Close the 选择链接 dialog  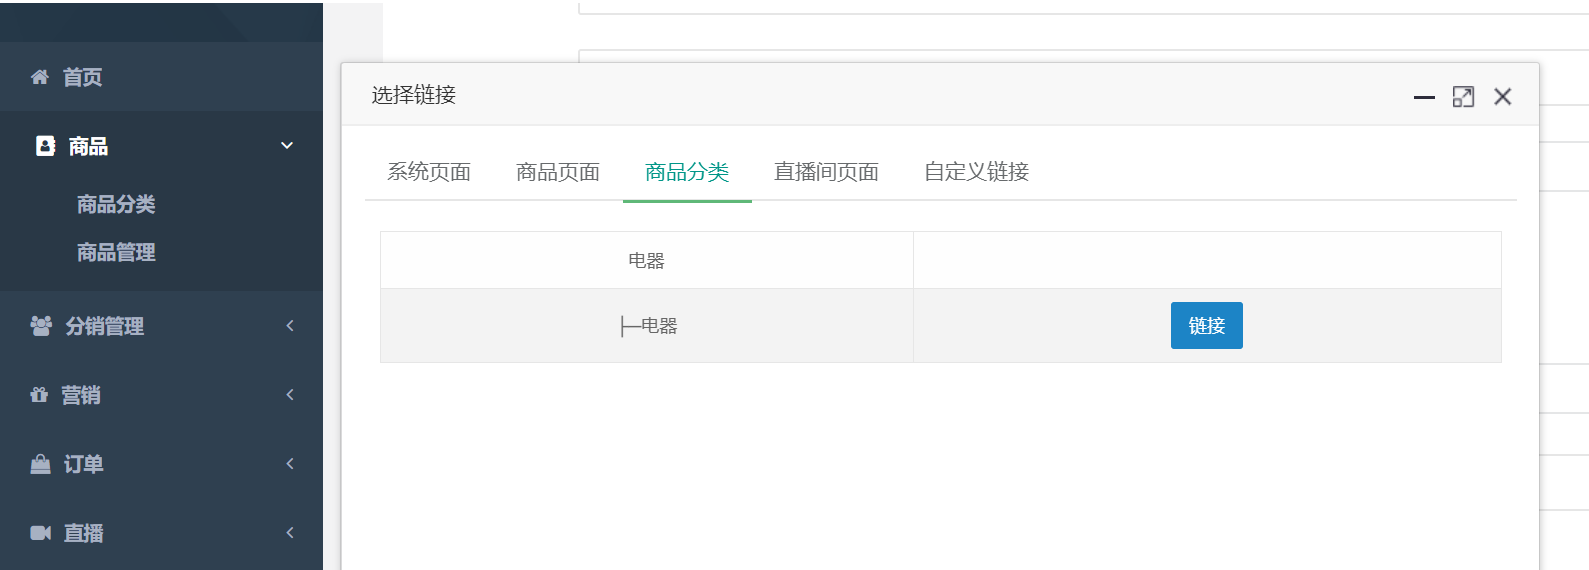(1502, 97)
